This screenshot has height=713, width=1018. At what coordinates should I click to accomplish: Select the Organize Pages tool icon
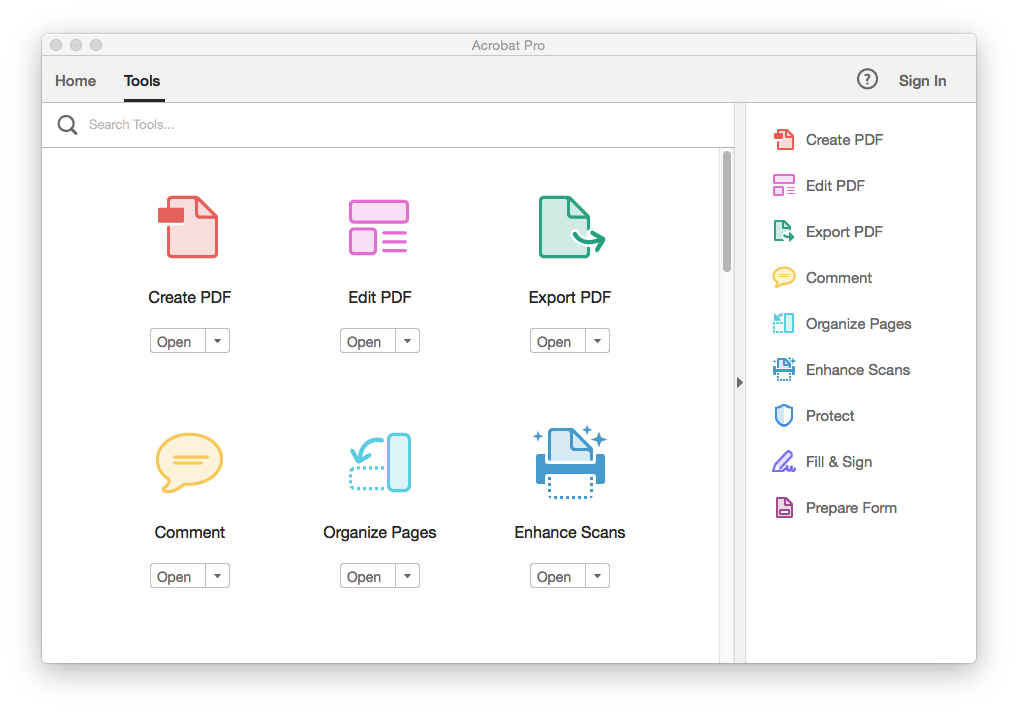pyautogui.click(x=379, y=462)
